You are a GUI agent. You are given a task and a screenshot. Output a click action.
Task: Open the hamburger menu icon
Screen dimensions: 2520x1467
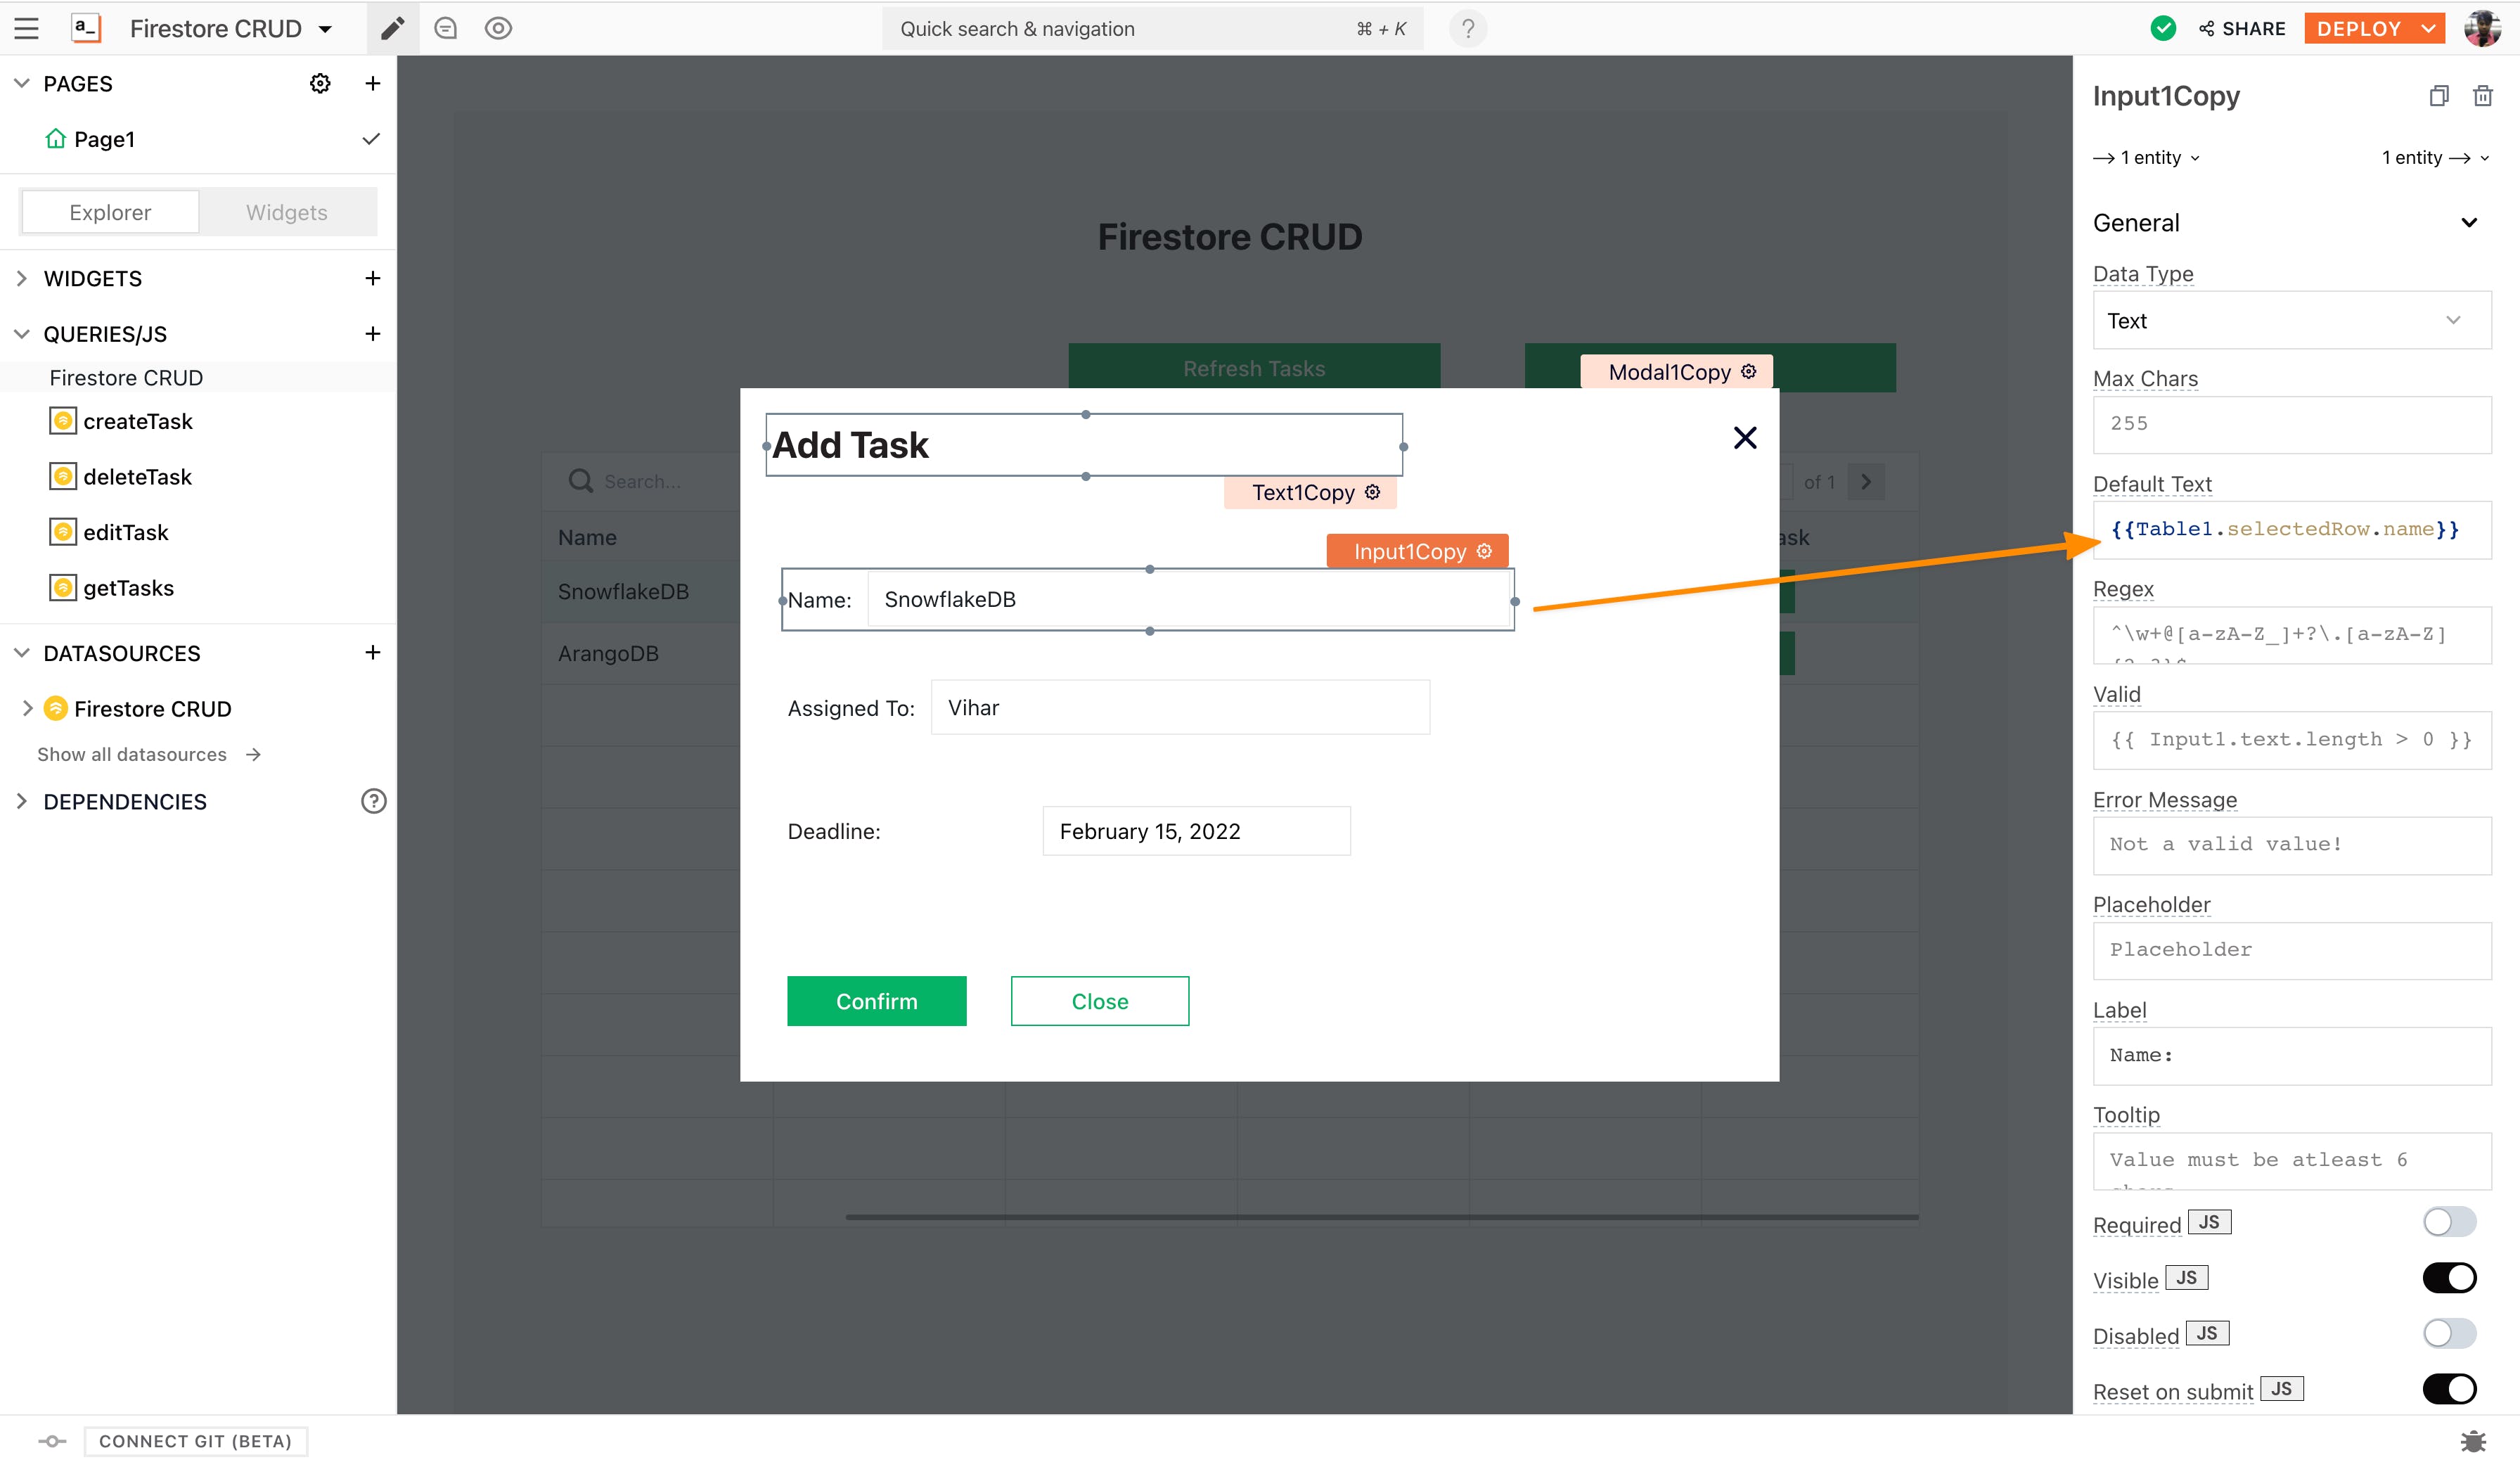27,28
